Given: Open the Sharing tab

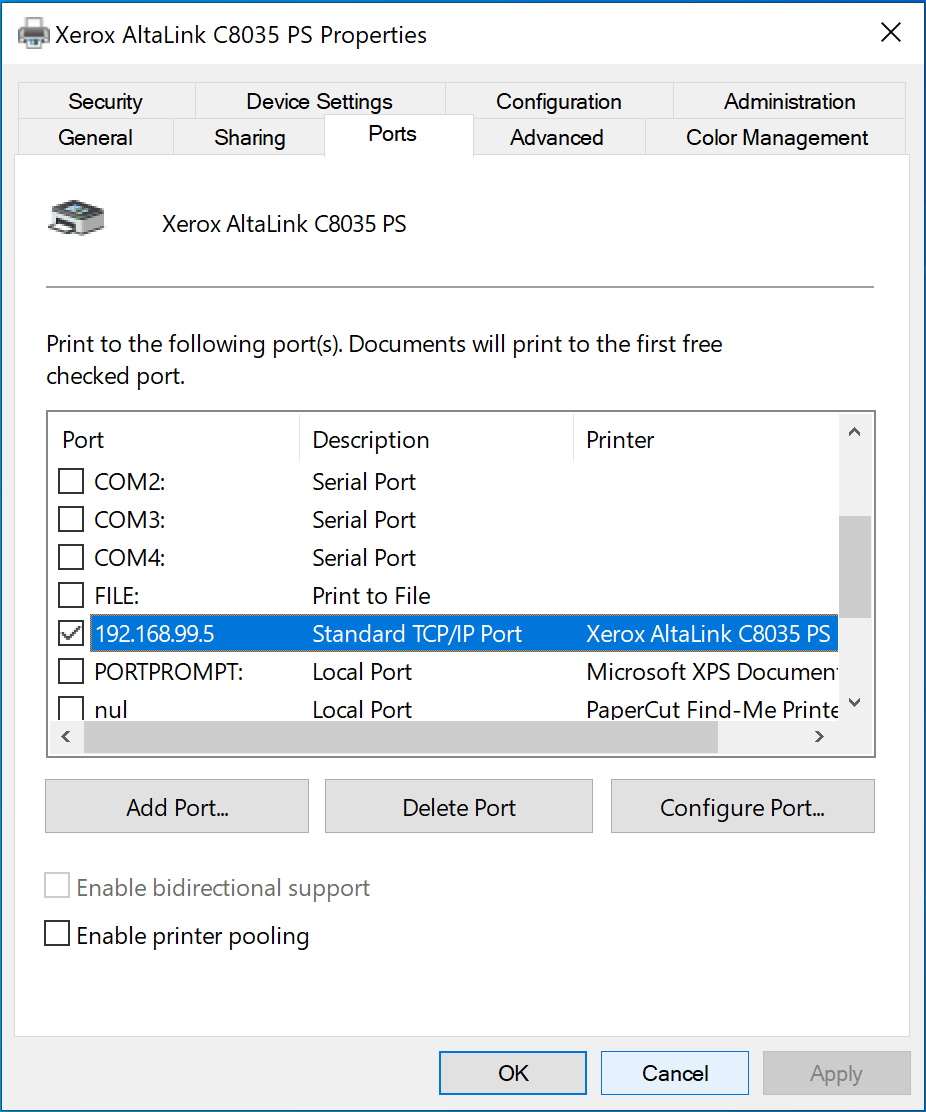Looking at the screenshot, I should coord(248,137).
